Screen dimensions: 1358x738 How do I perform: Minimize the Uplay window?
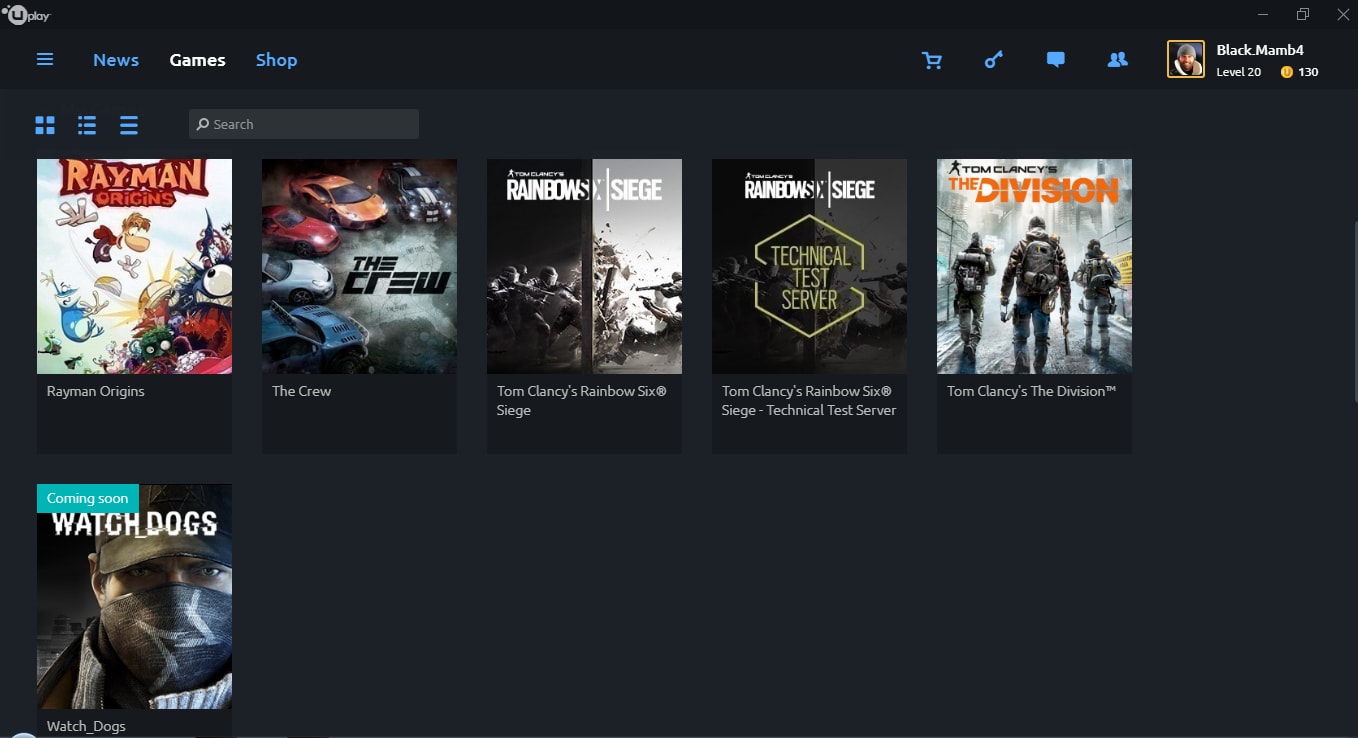click(1264, 14)
